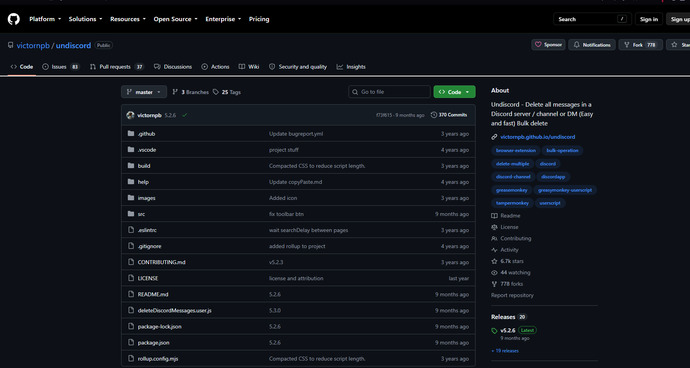Click the folder icon beside help
The image size is (690, 368).
pyautogui.click(x=131, y=182)
